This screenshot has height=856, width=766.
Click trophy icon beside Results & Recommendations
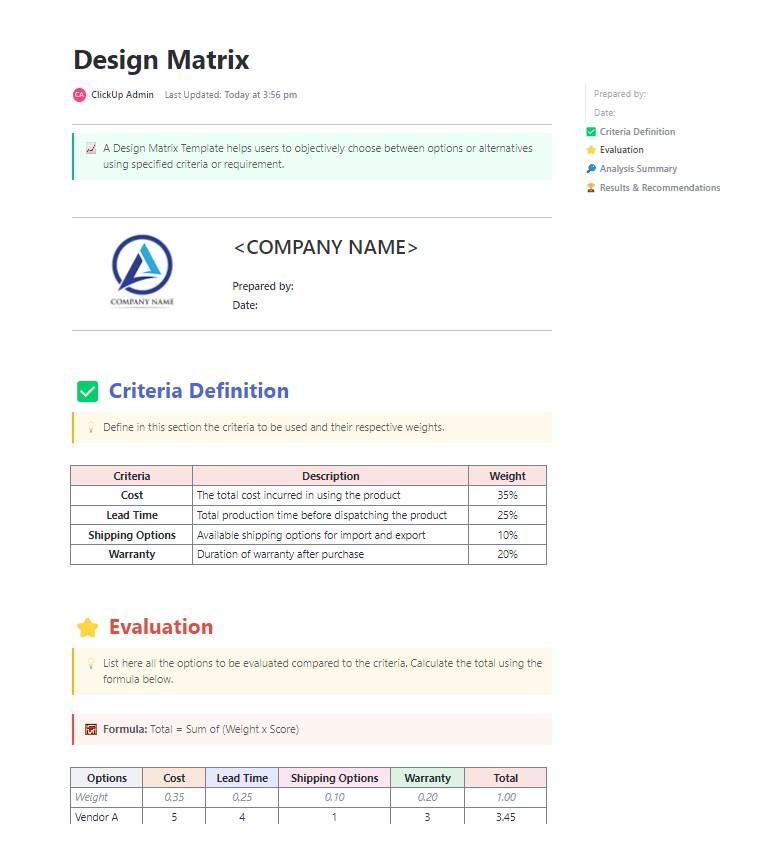[591, 188]
